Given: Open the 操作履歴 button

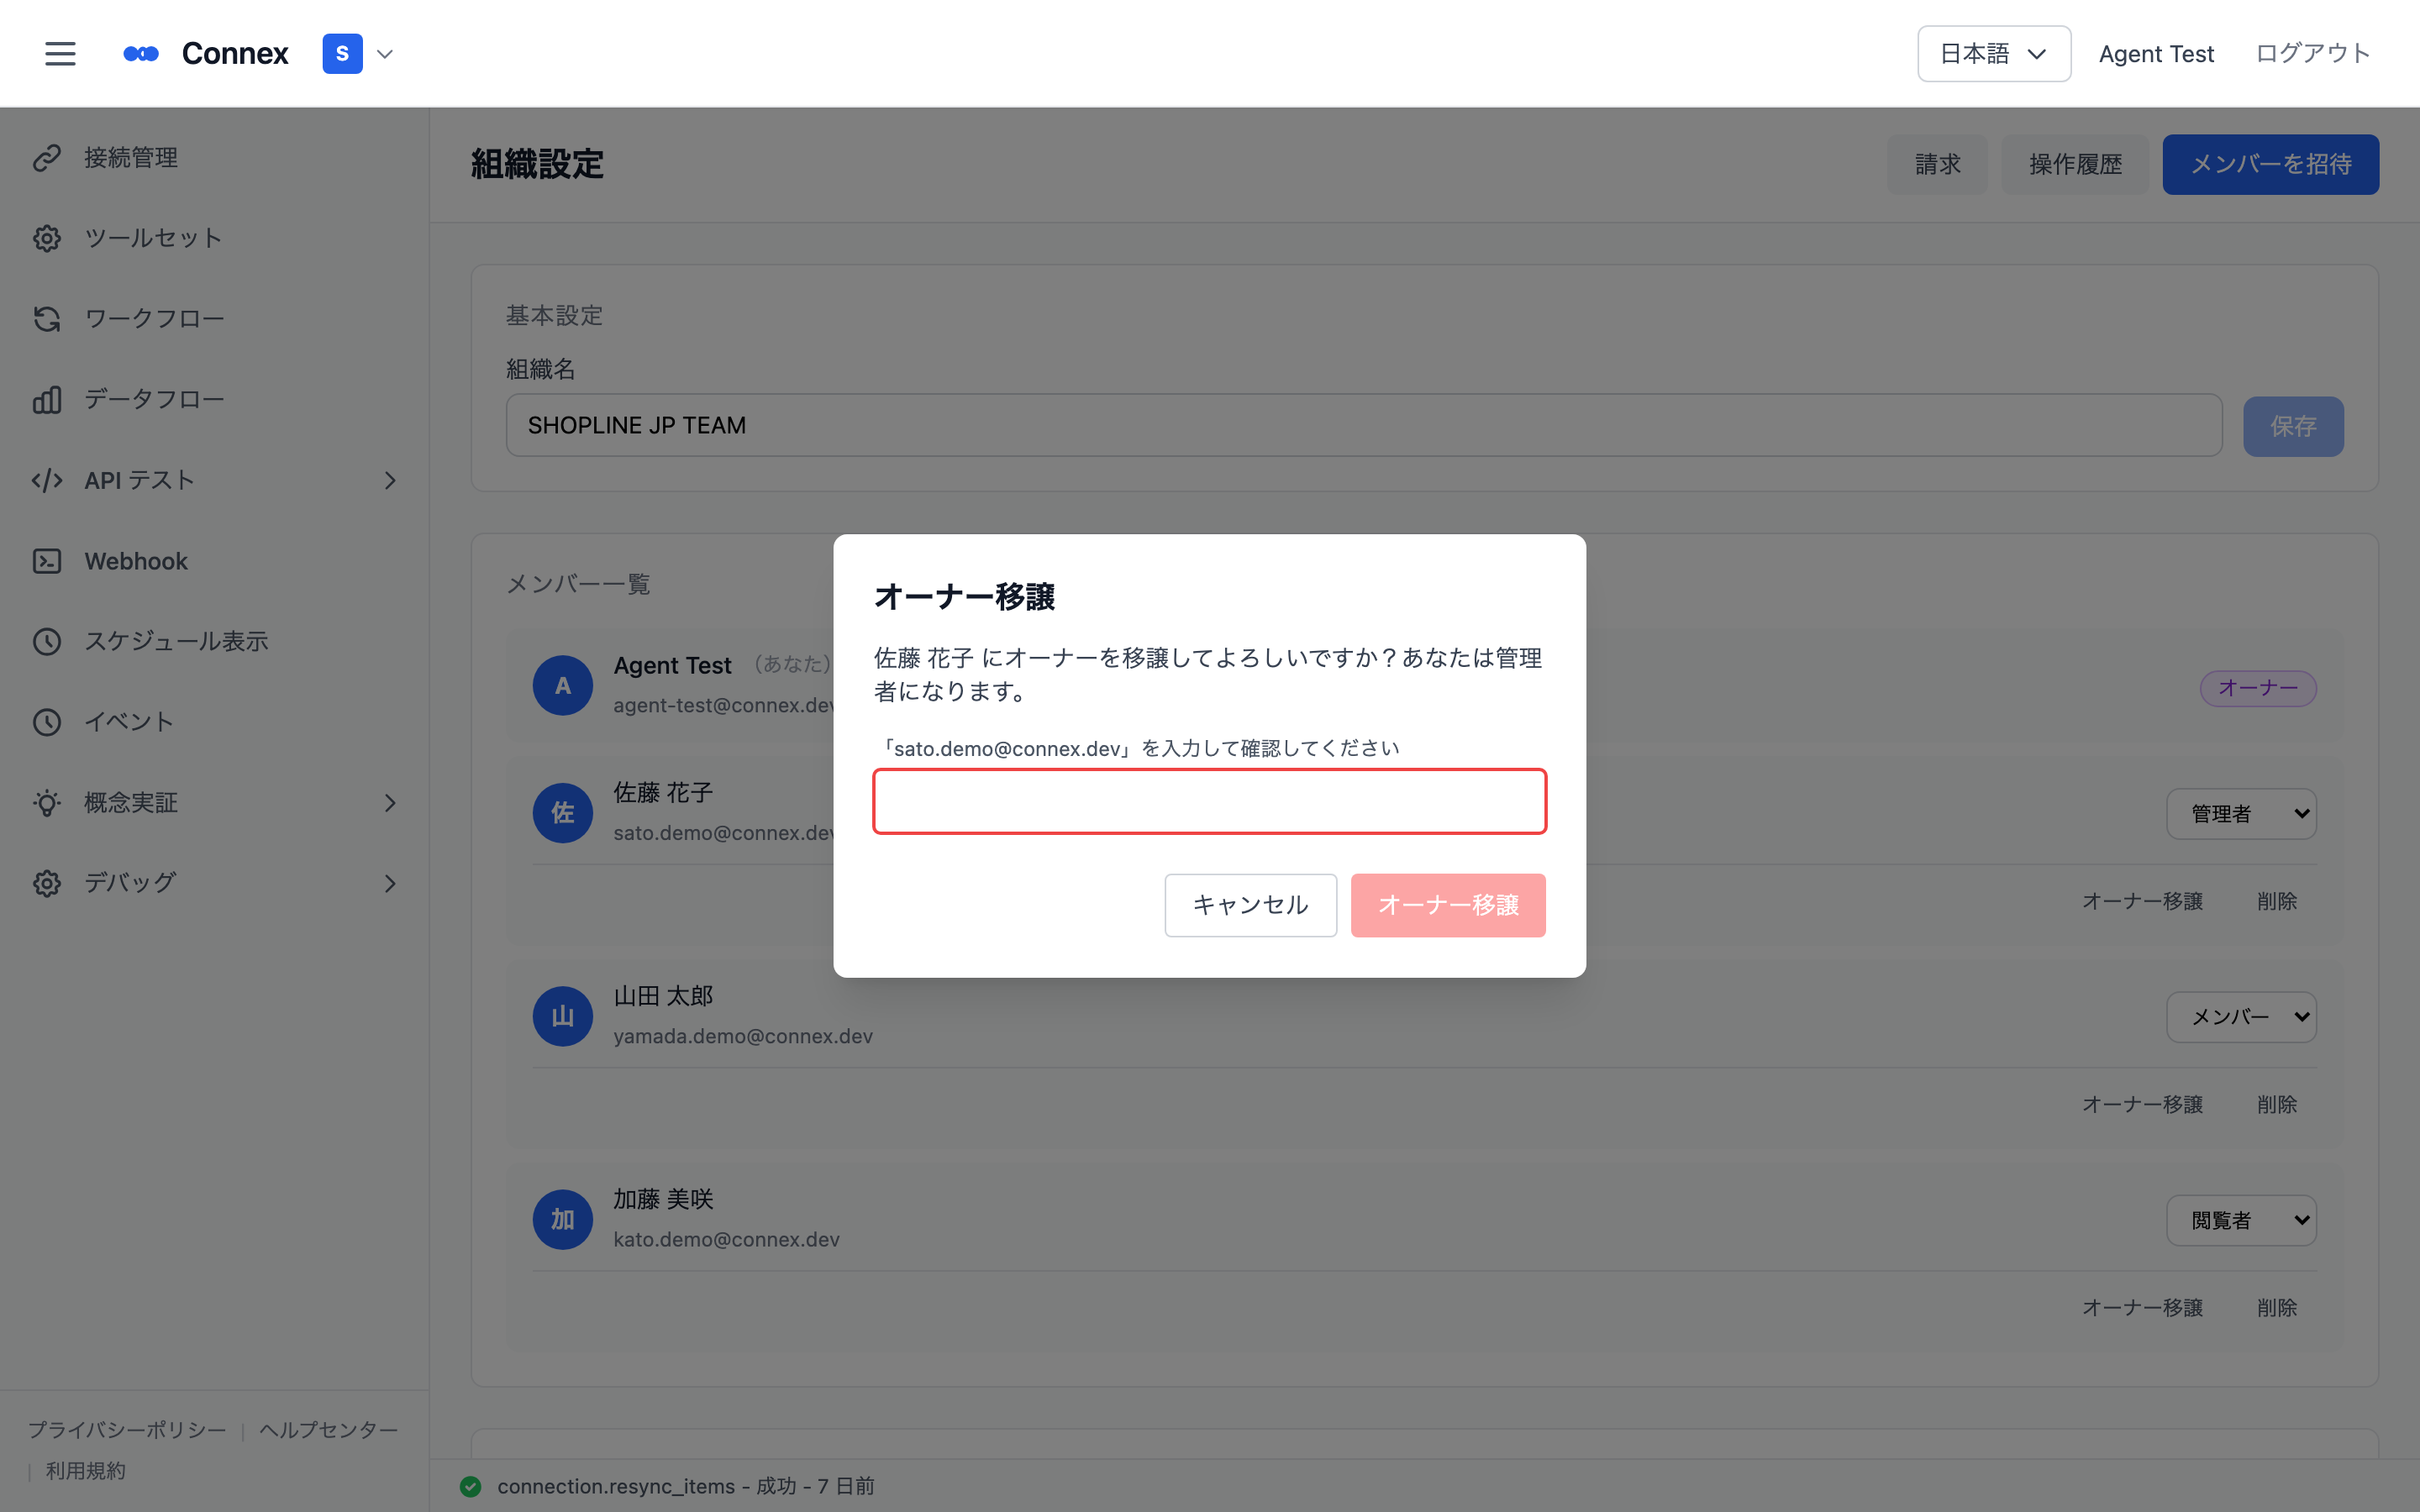Looking at the screenshot, I should 2075,164.
